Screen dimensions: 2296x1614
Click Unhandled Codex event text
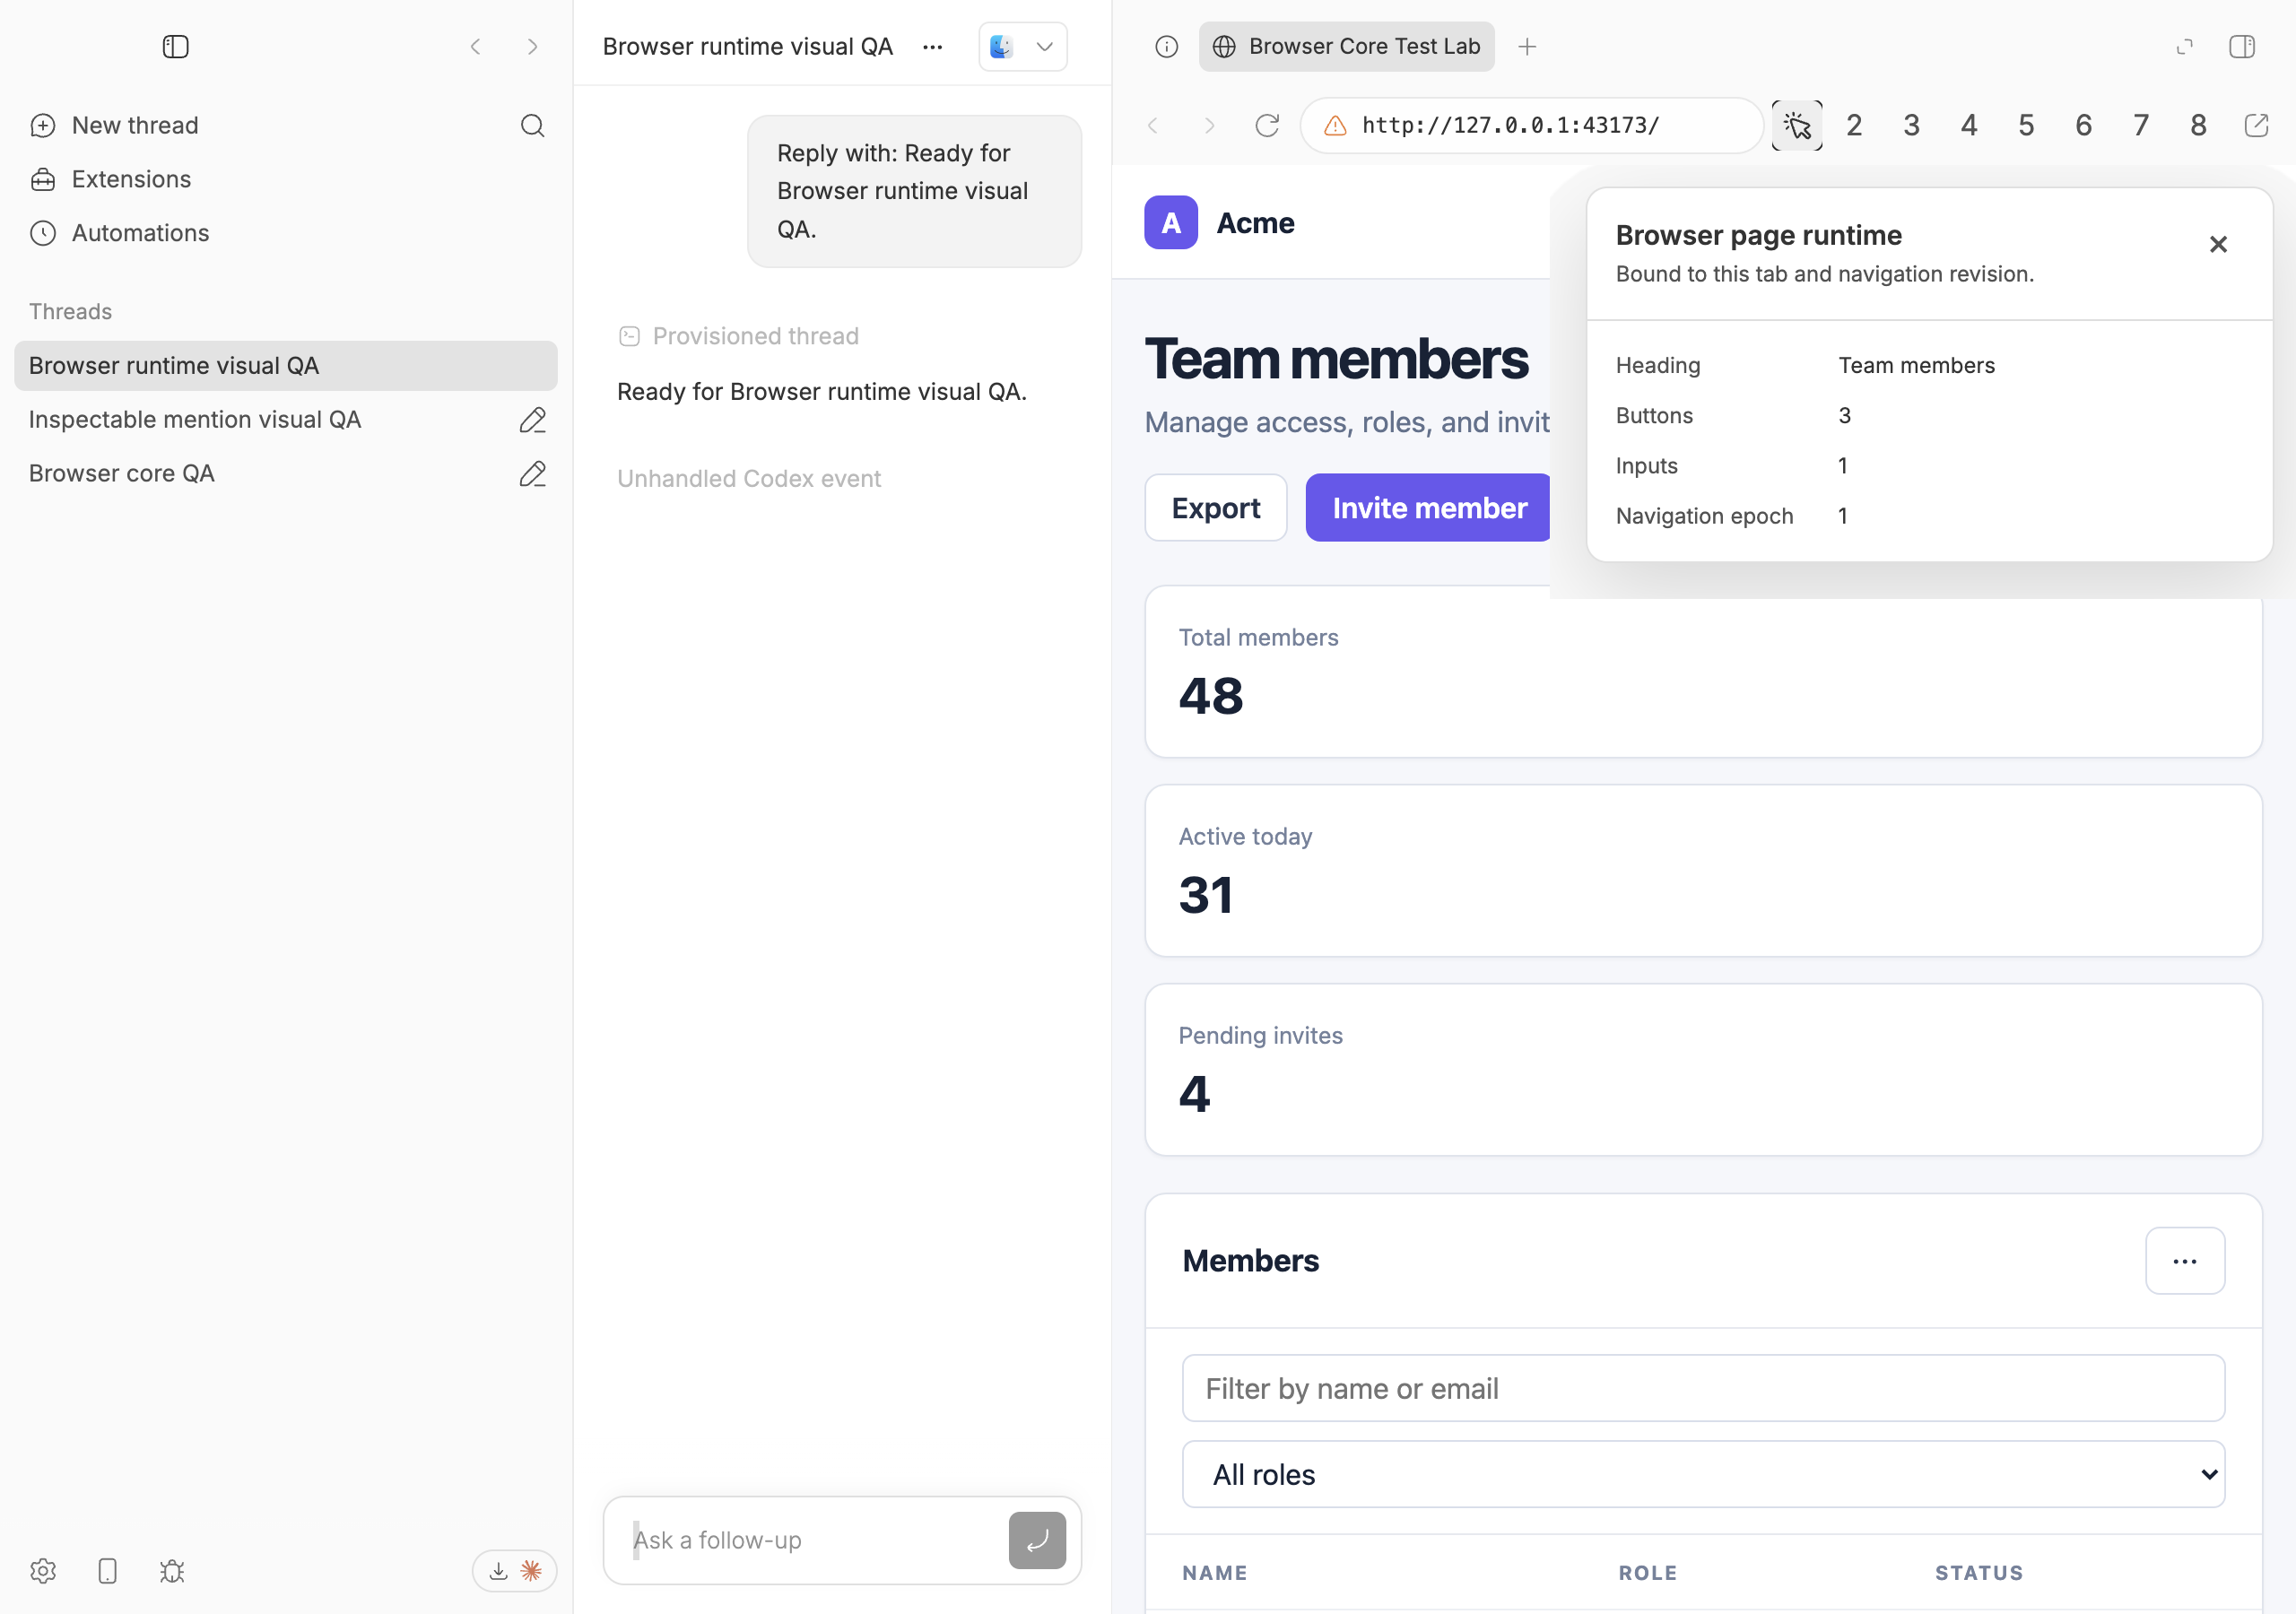[748, 478]
